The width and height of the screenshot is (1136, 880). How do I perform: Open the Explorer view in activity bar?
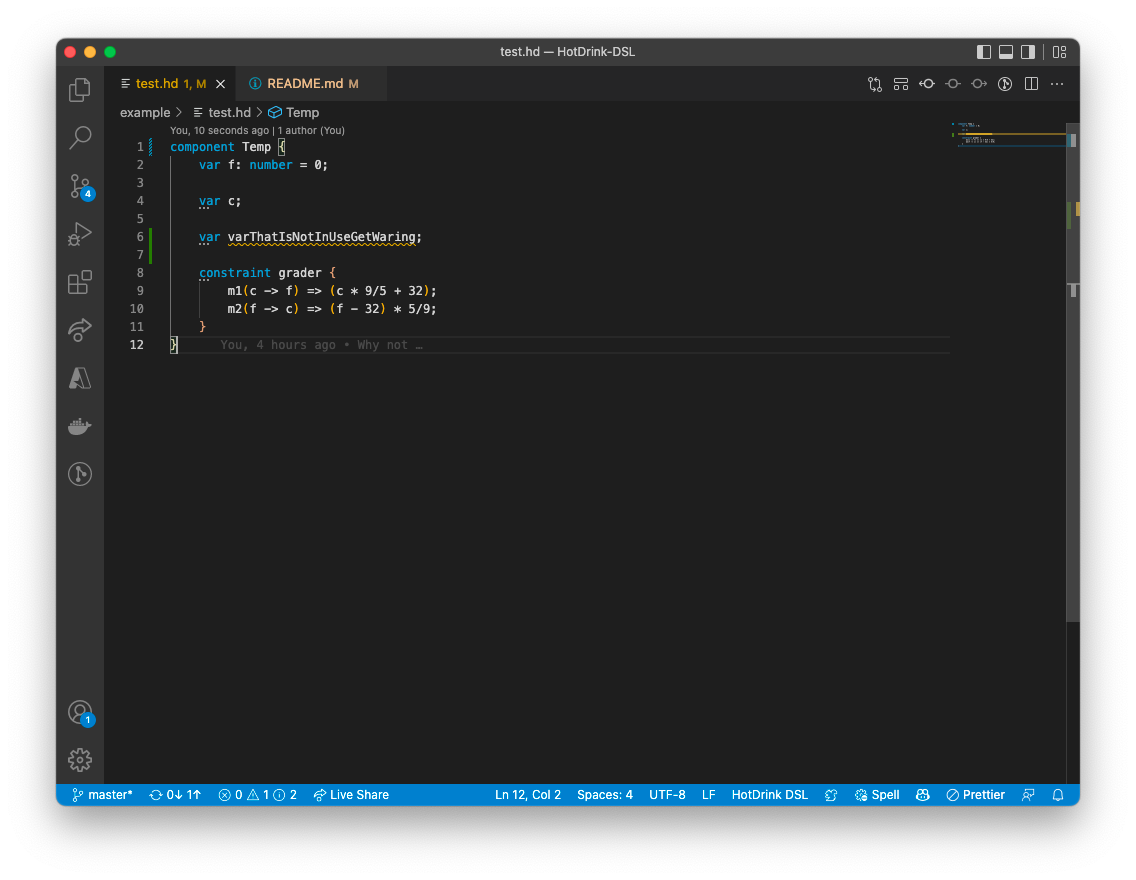click(80, 90)
